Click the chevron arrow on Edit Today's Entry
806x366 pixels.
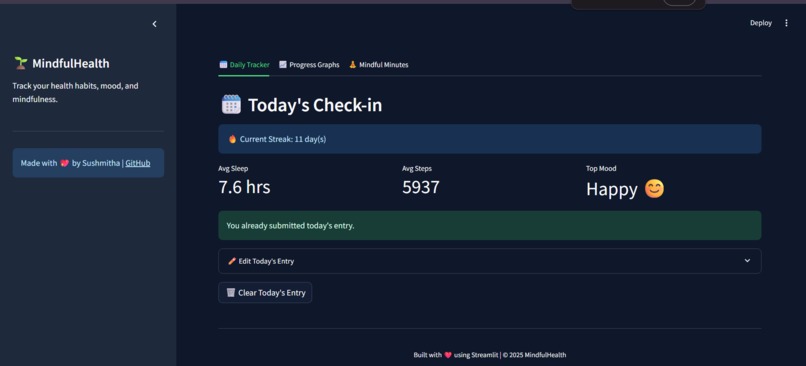coord(747,261)
